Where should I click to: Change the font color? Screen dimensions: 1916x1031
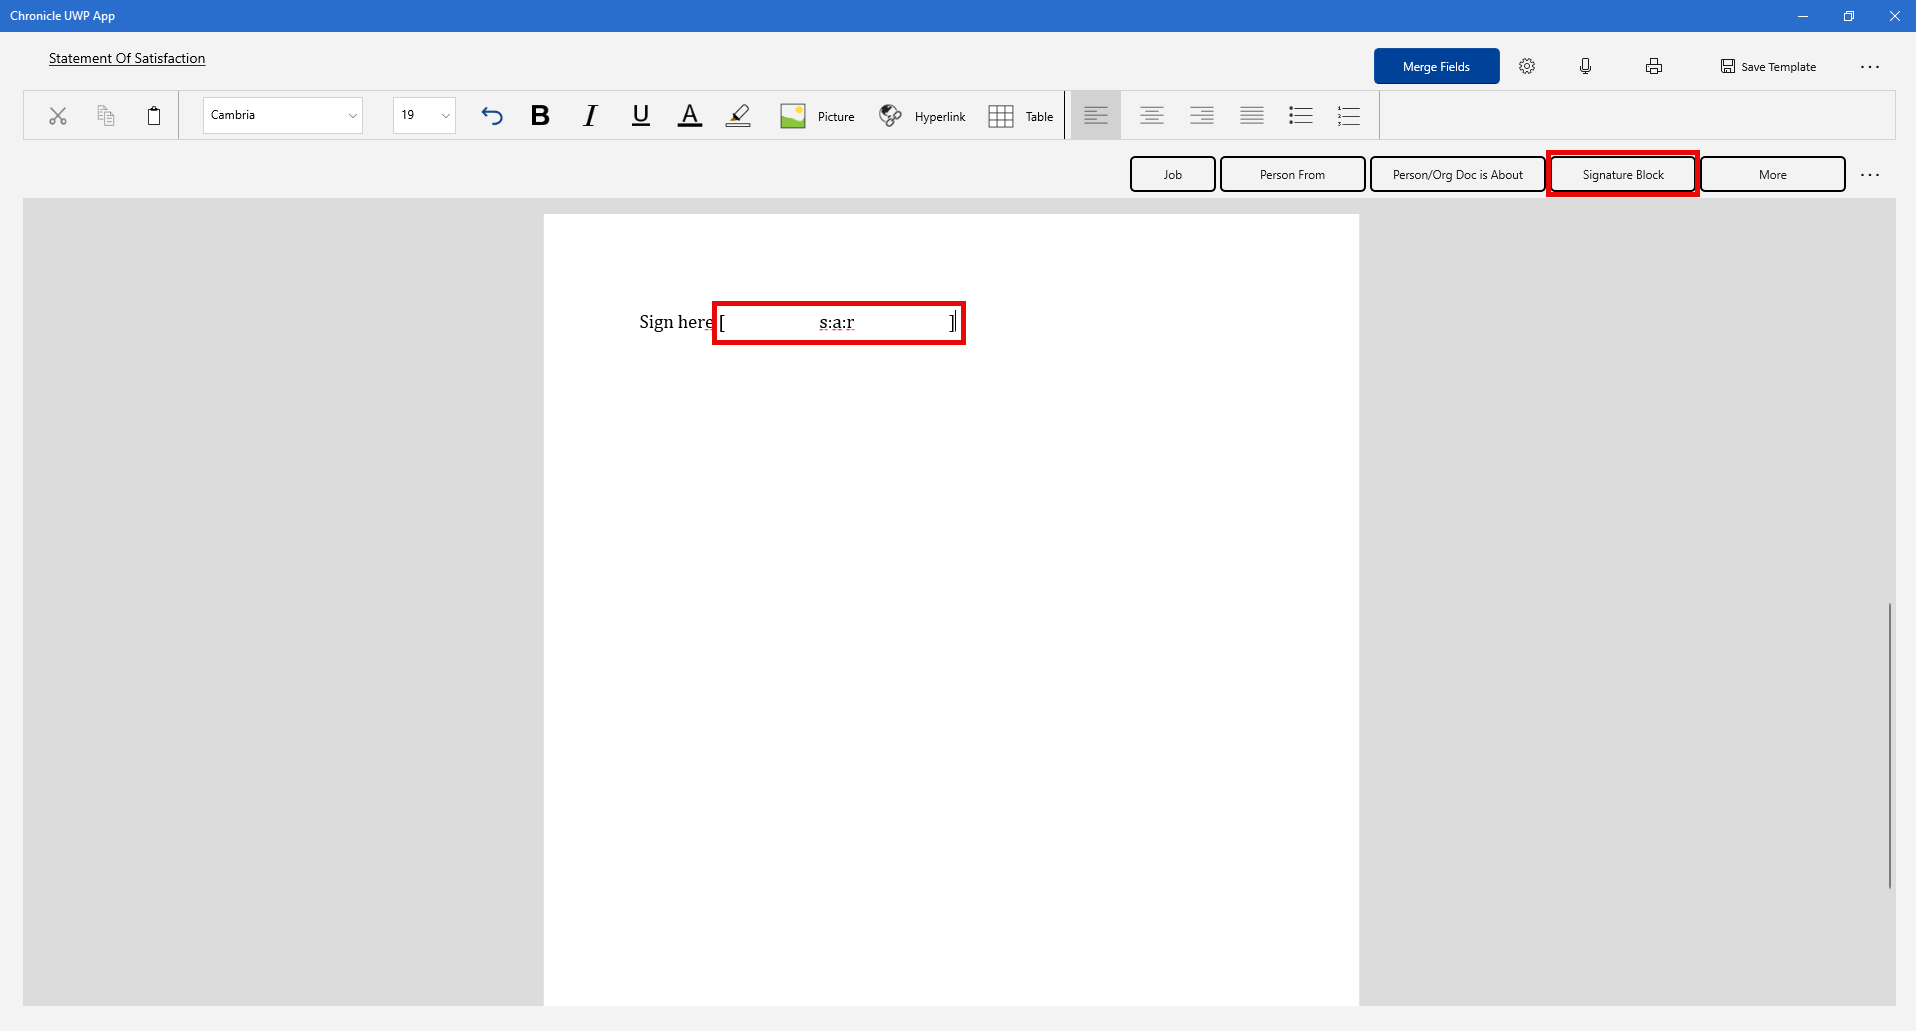(690, 116)
